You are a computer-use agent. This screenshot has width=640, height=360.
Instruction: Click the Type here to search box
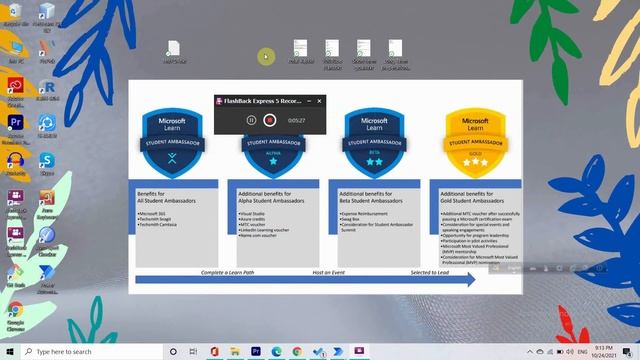92,351
